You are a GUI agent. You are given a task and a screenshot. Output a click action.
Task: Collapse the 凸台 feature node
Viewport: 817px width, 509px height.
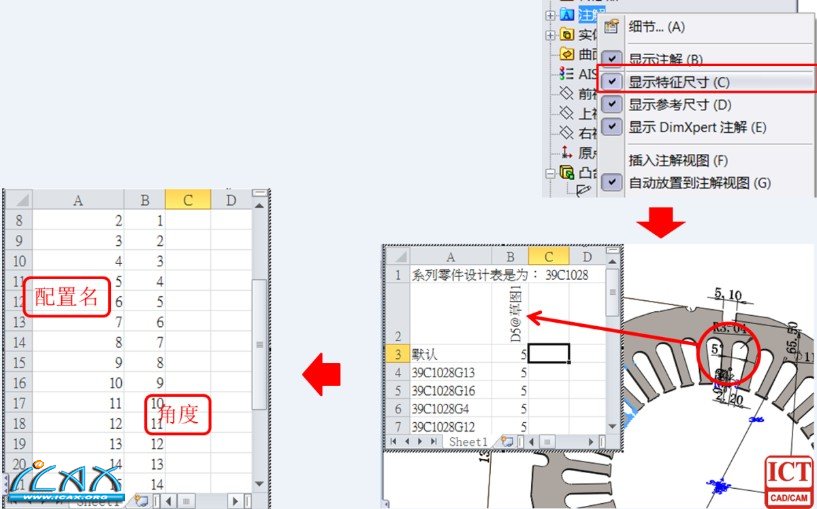point(550,173)
